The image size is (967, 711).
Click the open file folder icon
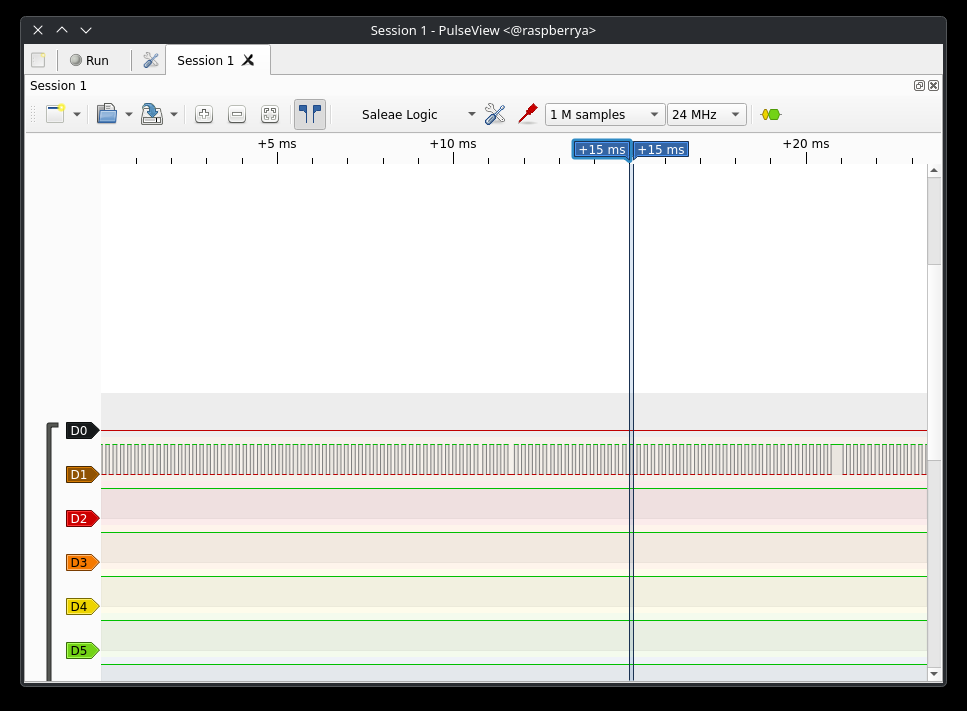[107, 114]
